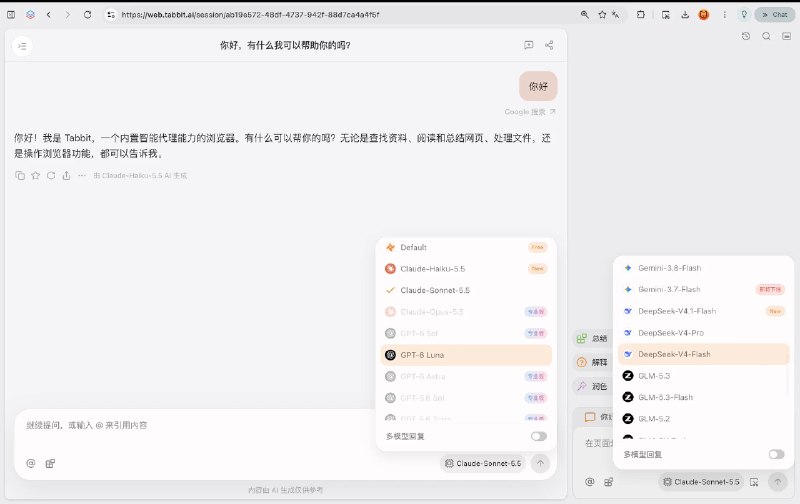Open tools grid icon in side panel
The height and width of the screenshot is (504, 800).
608,482
